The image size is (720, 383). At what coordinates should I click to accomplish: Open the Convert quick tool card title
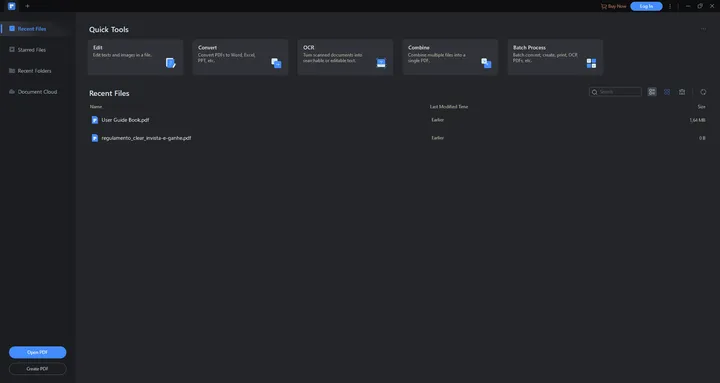click(208, 47)
